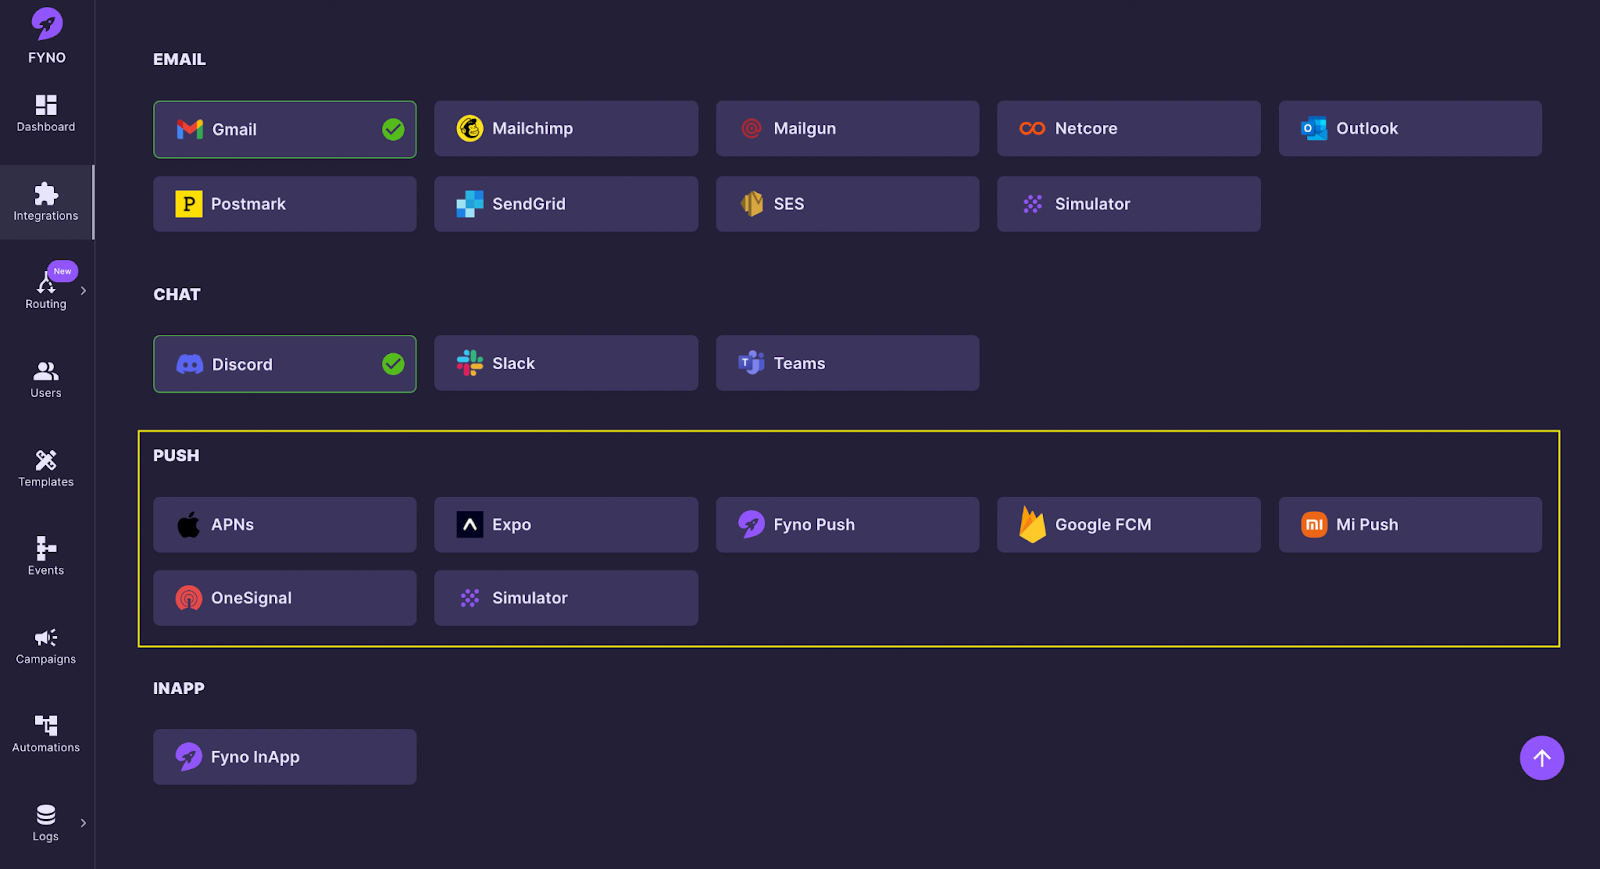Expand the Routing submenu chevron
Screen dimensions: 1600x869
[x=83, y=291]
